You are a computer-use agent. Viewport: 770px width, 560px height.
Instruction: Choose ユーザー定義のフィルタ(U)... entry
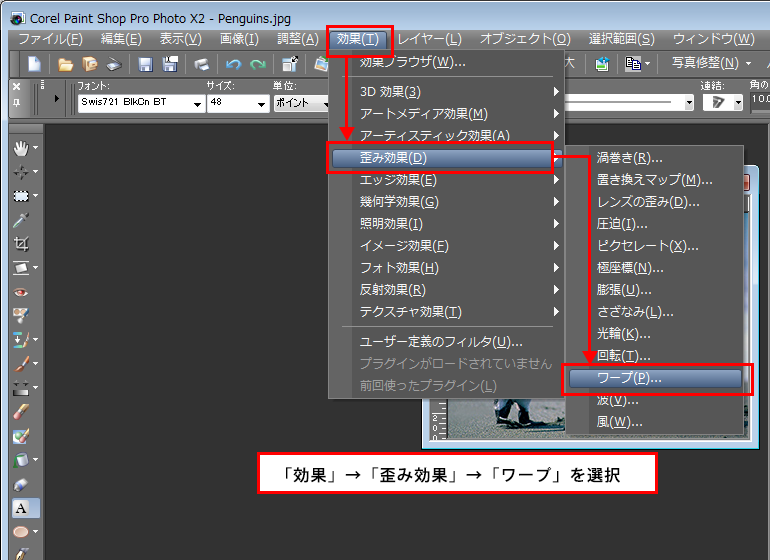tap(447, 341)
